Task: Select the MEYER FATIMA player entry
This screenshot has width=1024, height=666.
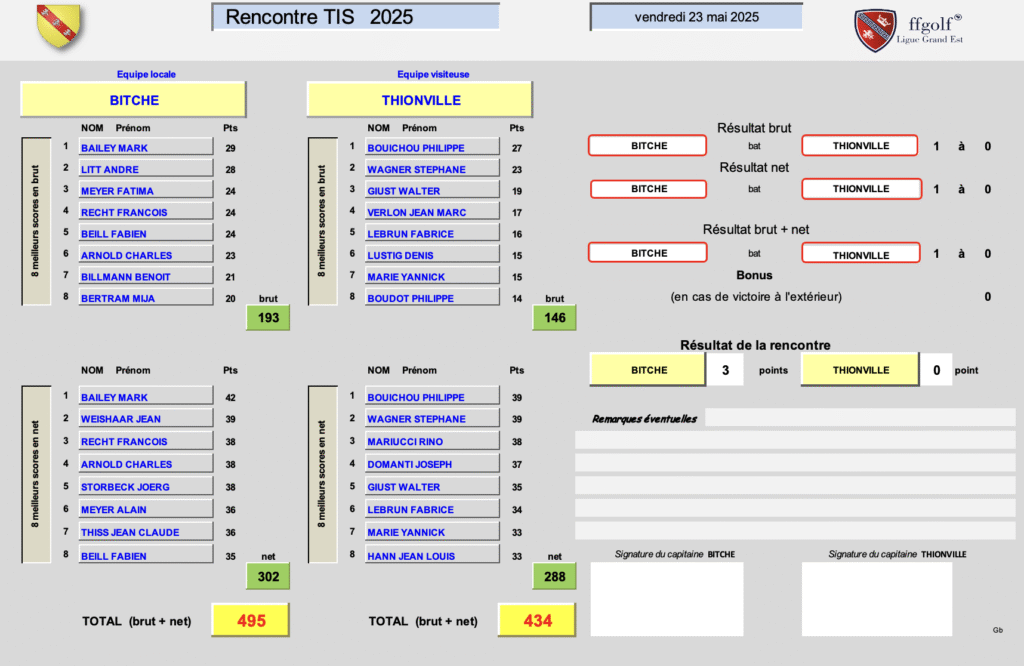Action: click(145, 191)
